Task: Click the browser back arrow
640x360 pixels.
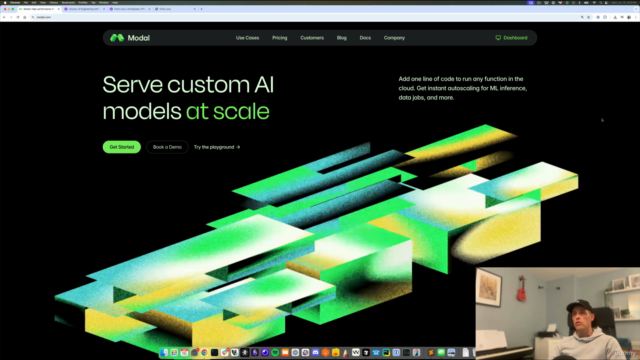Action: [x=4, y=17]
